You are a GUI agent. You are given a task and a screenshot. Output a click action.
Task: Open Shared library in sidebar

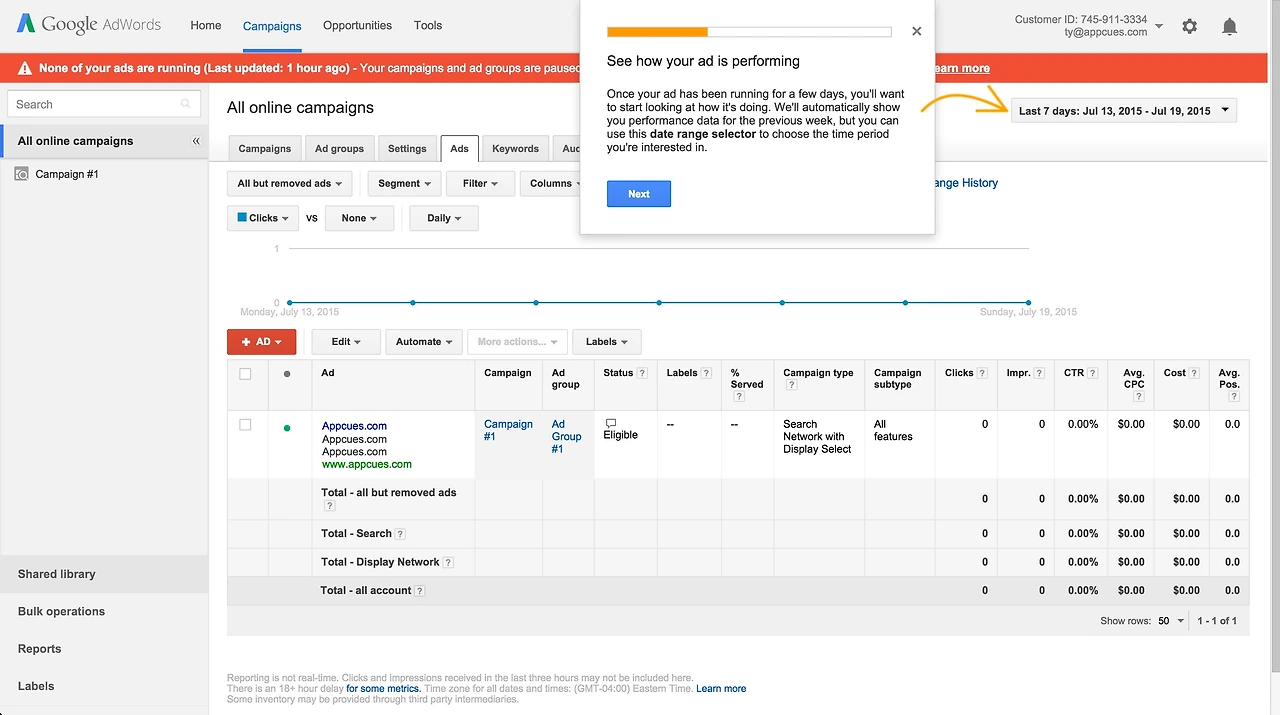point(104,574)
